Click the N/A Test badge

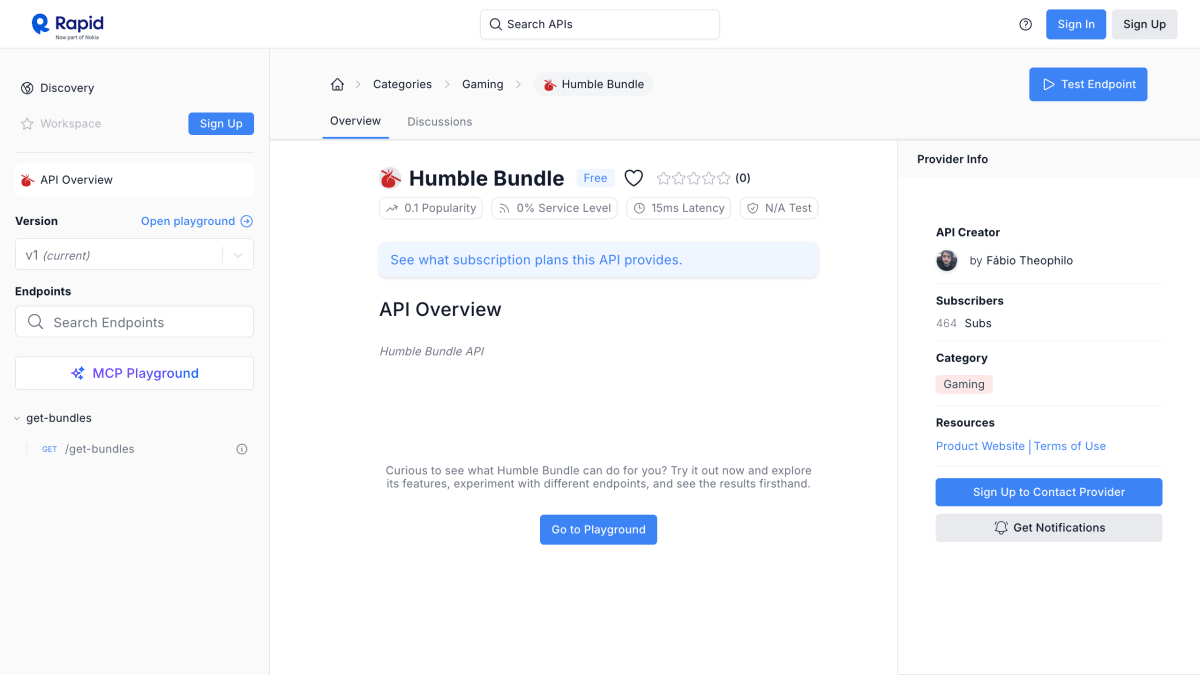click(x=779, y=208)
